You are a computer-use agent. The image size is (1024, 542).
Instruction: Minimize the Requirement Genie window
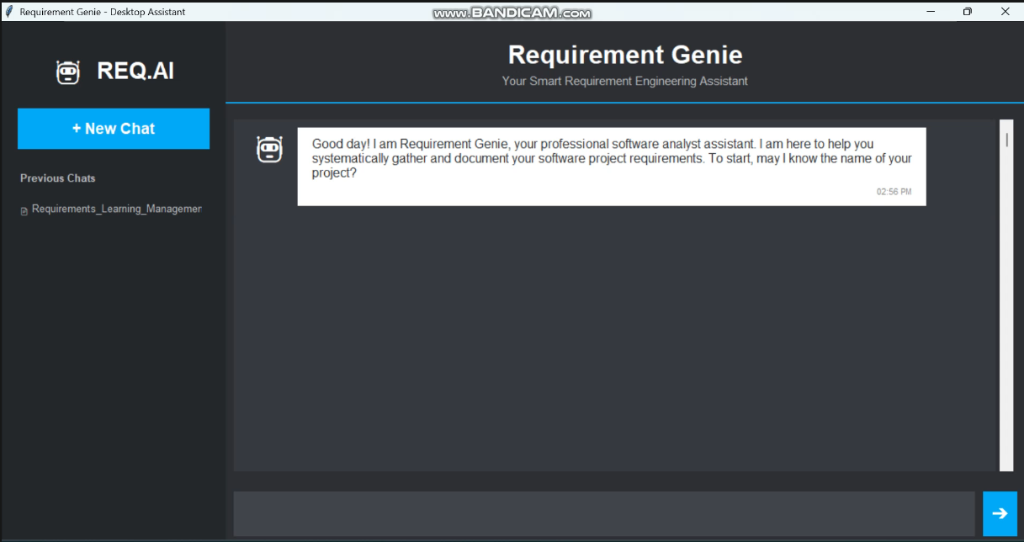(931, 11)
